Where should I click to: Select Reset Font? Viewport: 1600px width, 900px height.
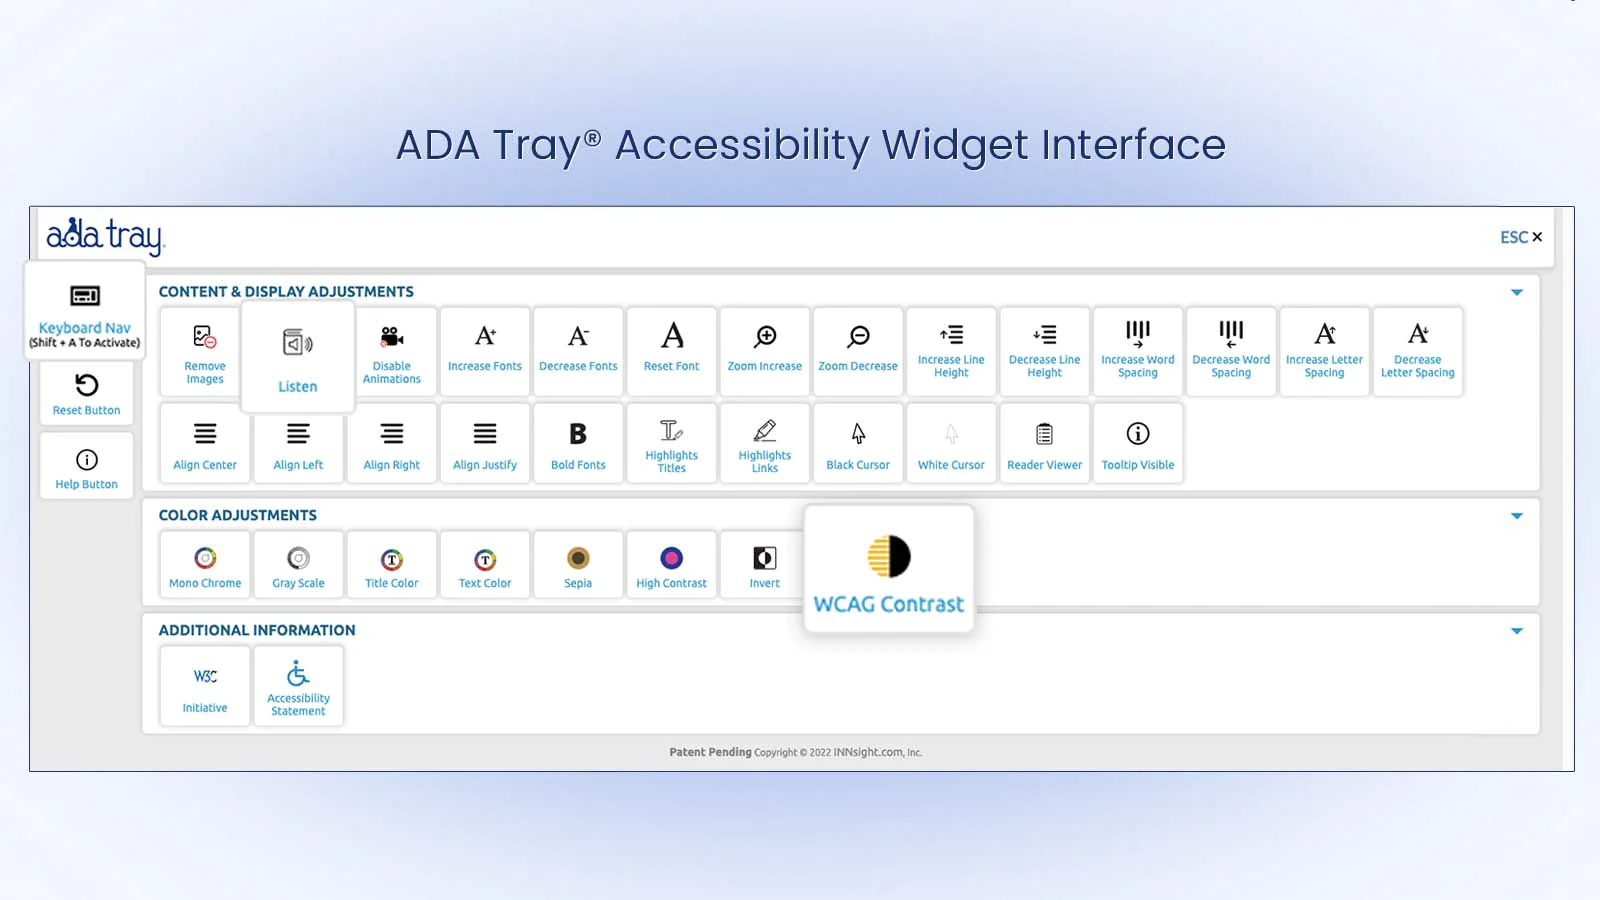[672, 352]
